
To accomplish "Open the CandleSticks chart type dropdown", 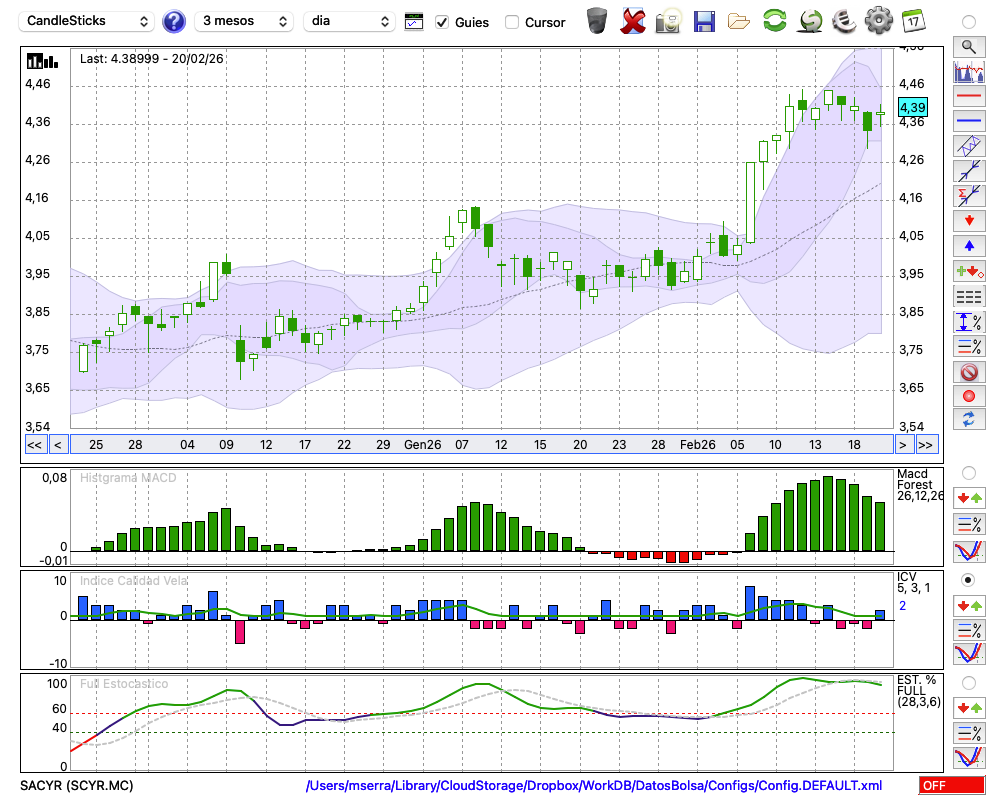I will tap(88, 21).
